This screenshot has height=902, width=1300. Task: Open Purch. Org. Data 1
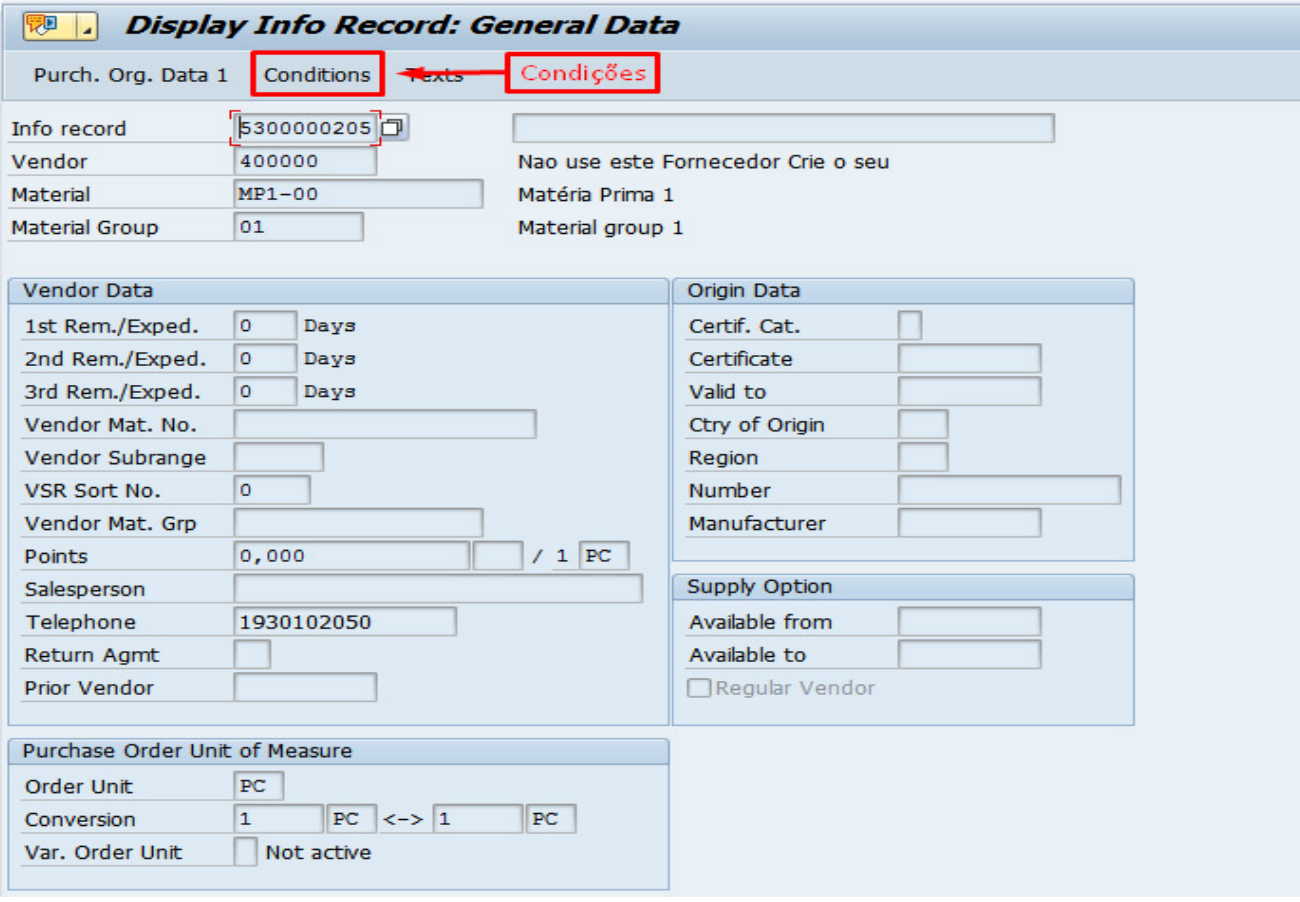click(x=131, y=75)
